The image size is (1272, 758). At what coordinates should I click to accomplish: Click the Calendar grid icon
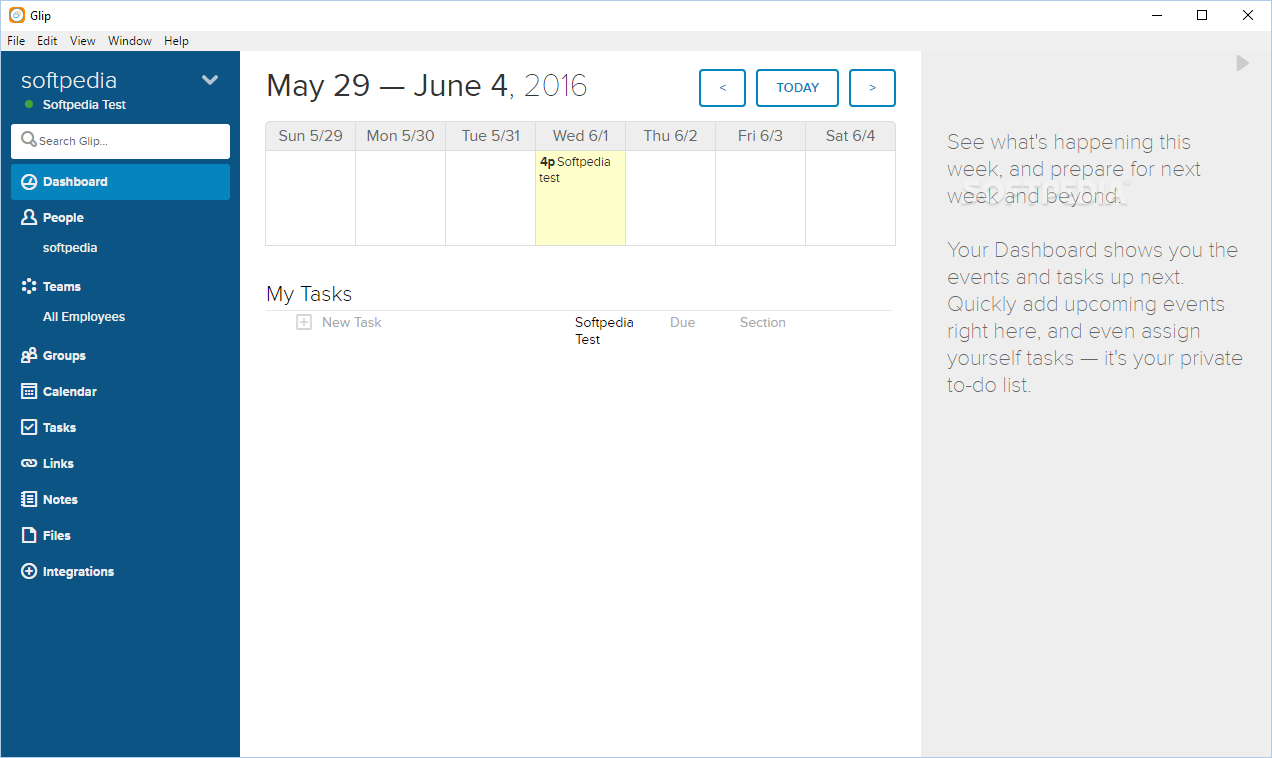[29, 391]
